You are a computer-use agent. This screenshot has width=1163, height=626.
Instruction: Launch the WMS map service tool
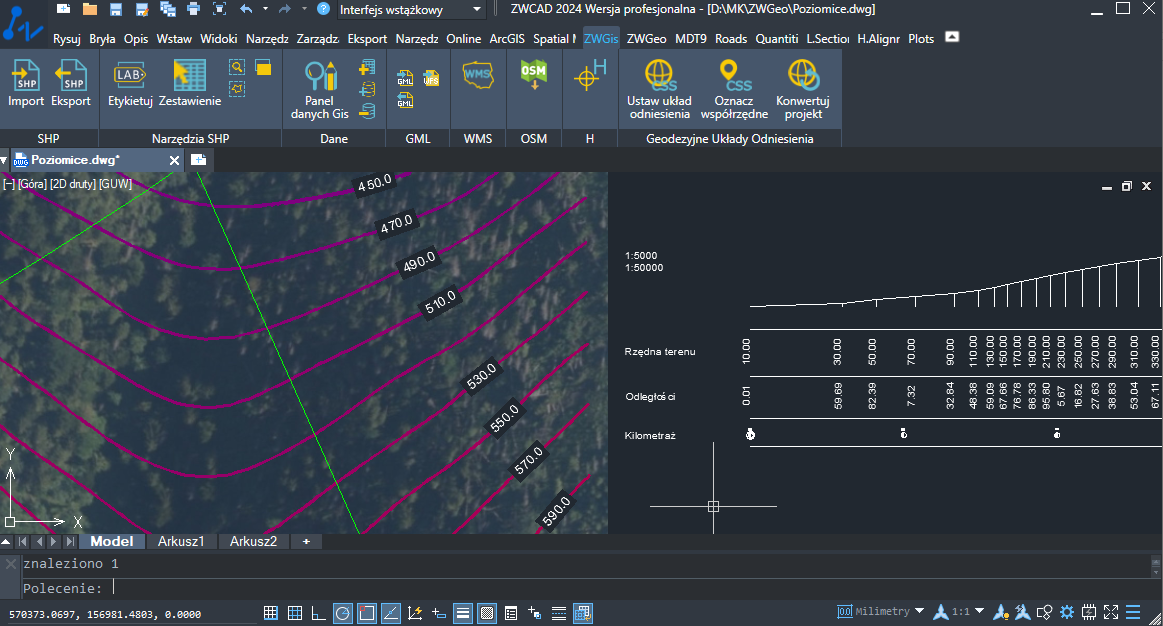pyautogui.click(x=478, y=76)
